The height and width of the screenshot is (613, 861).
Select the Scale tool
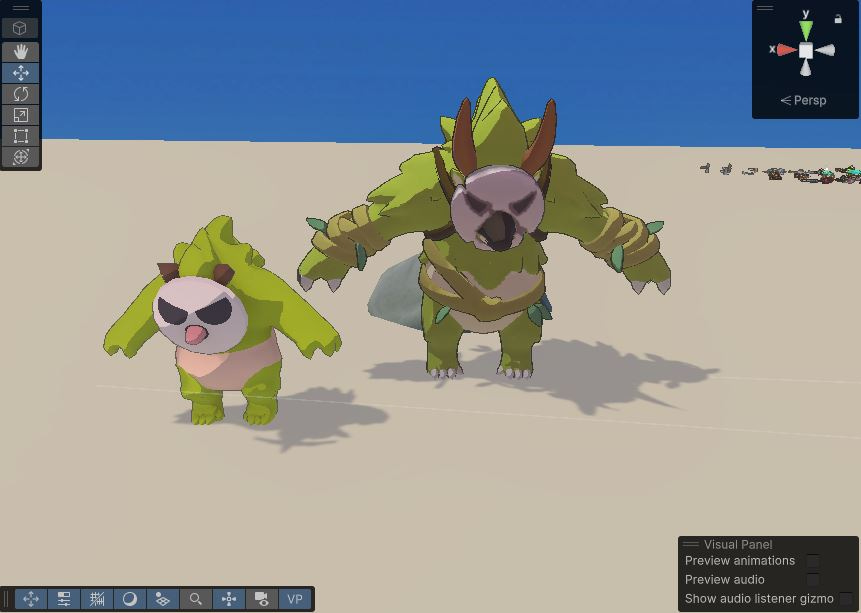20,115
